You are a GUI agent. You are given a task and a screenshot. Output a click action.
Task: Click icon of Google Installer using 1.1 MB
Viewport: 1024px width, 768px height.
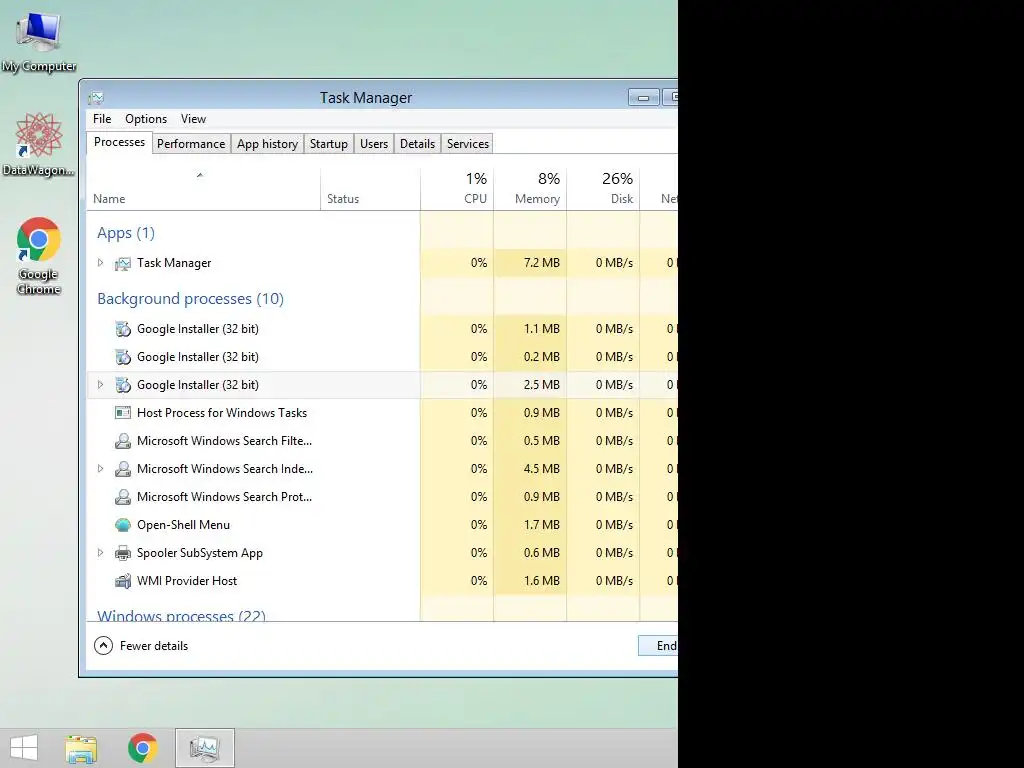coord(123,329)
